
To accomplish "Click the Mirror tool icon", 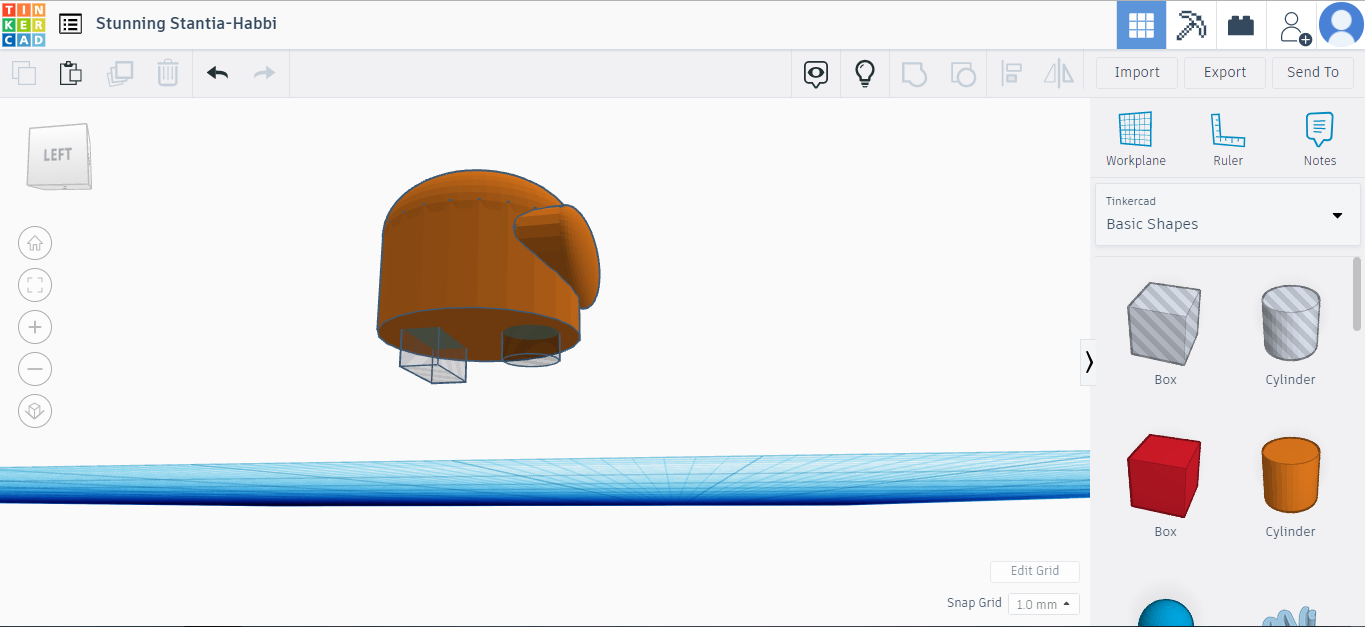I will (x=1058, y=73).
